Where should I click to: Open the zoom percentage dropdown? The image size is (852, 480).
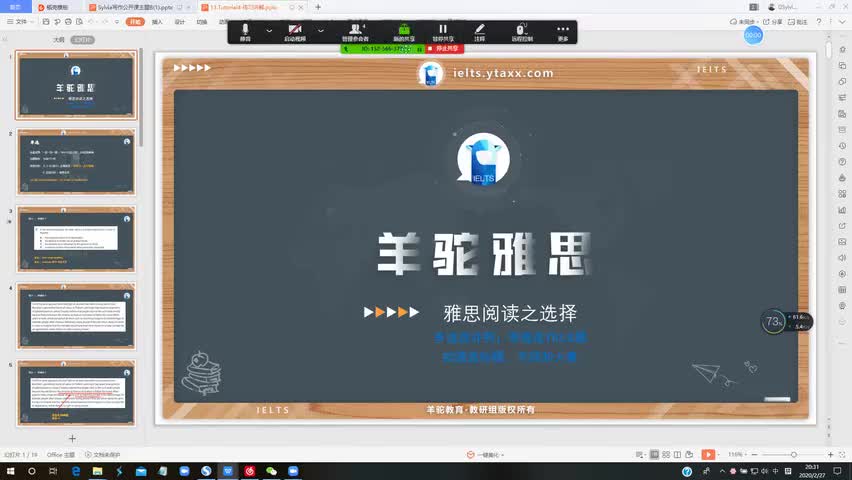(736, 454)
